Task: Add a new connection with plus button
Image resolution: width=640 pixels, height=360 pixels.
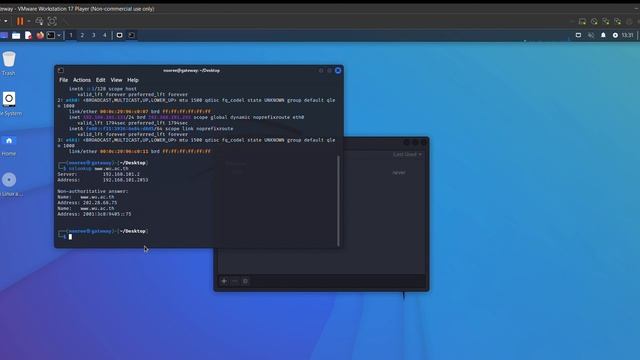Action: [224, 281]
